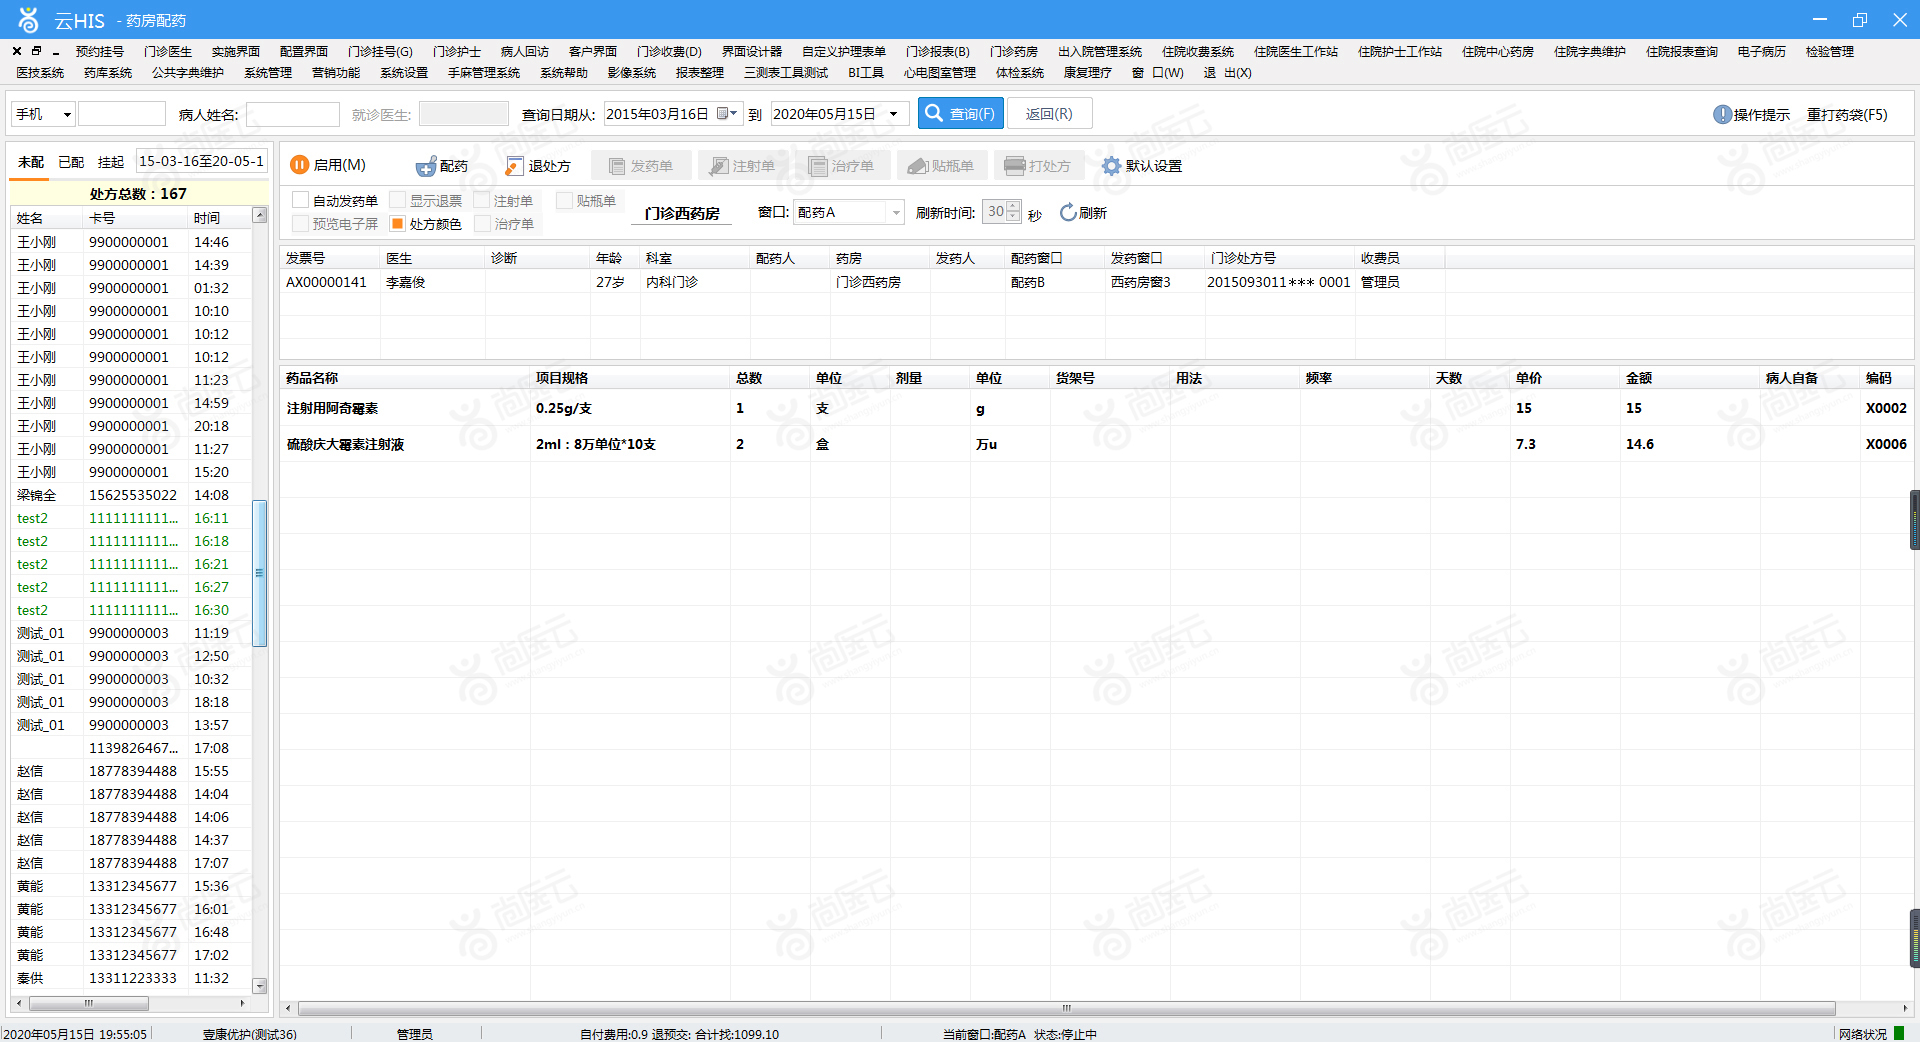Expand the 手机 search type dropdown
The image size is (1920, 1042).
[x=67, y=114]
